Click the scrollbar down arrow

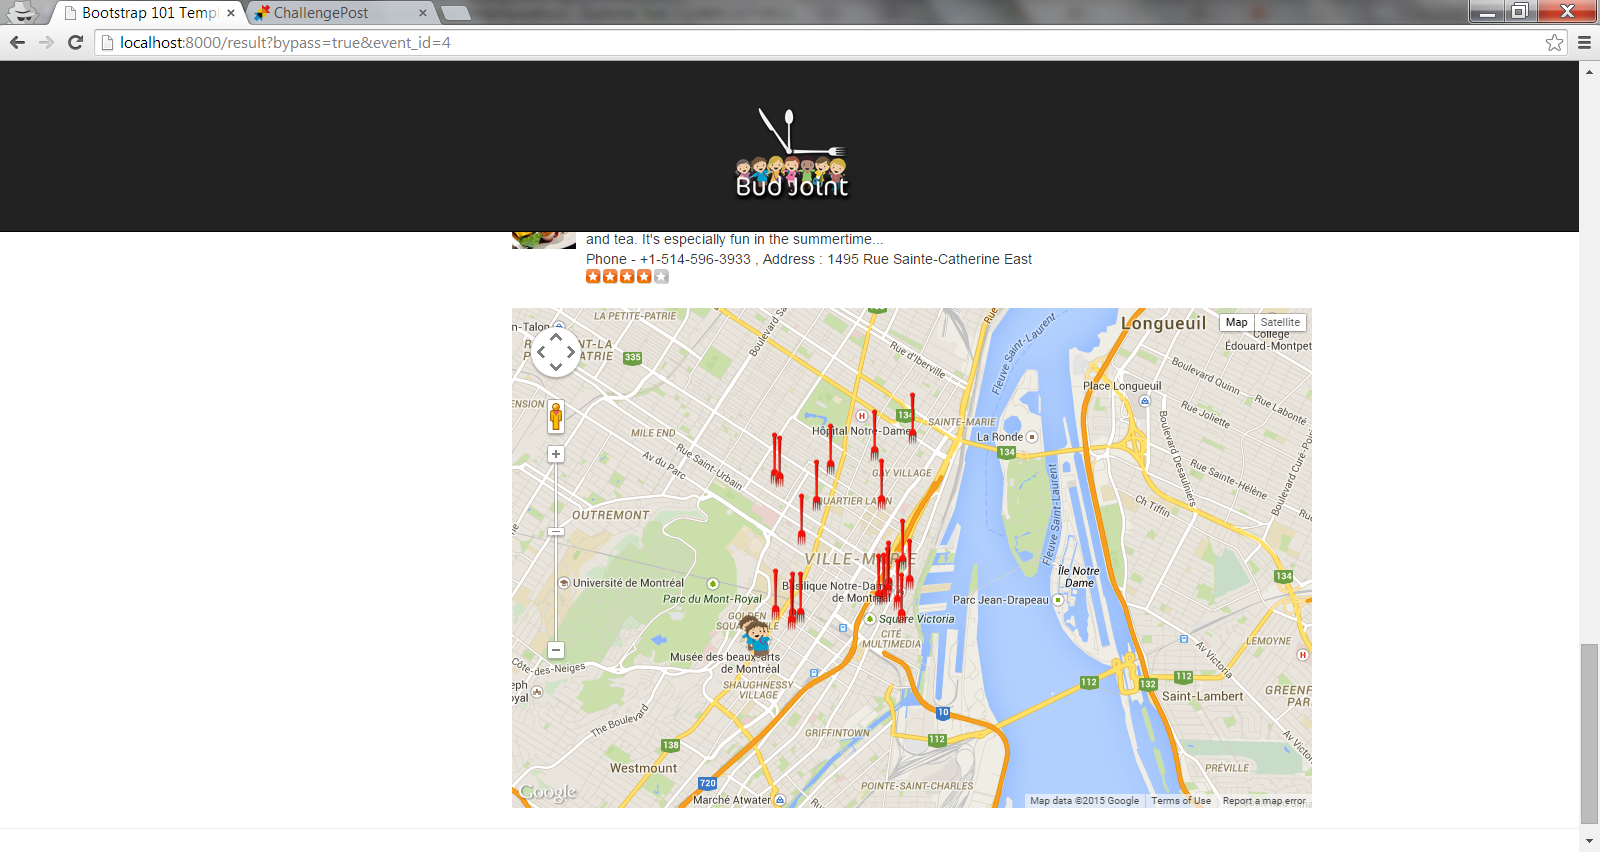point(1589,842)
